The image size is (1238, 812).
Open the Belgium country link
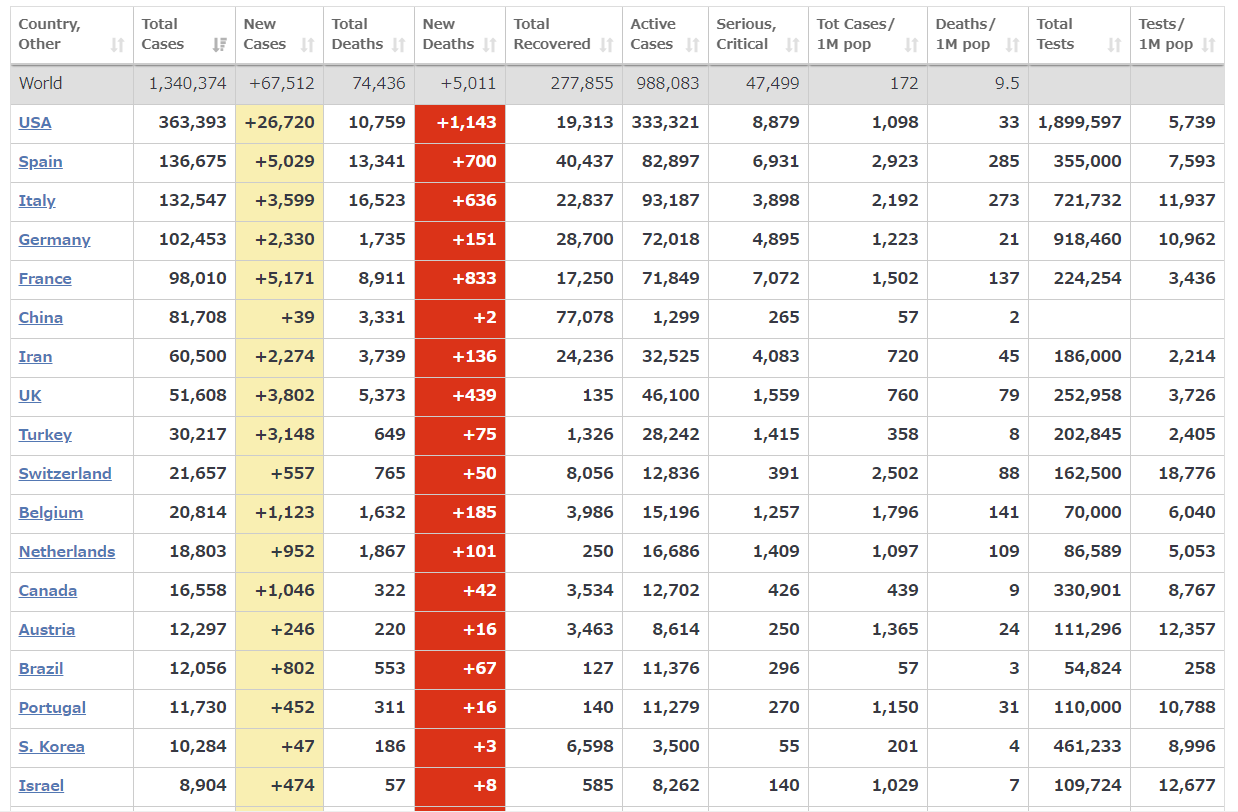click(x=51, y=513)
